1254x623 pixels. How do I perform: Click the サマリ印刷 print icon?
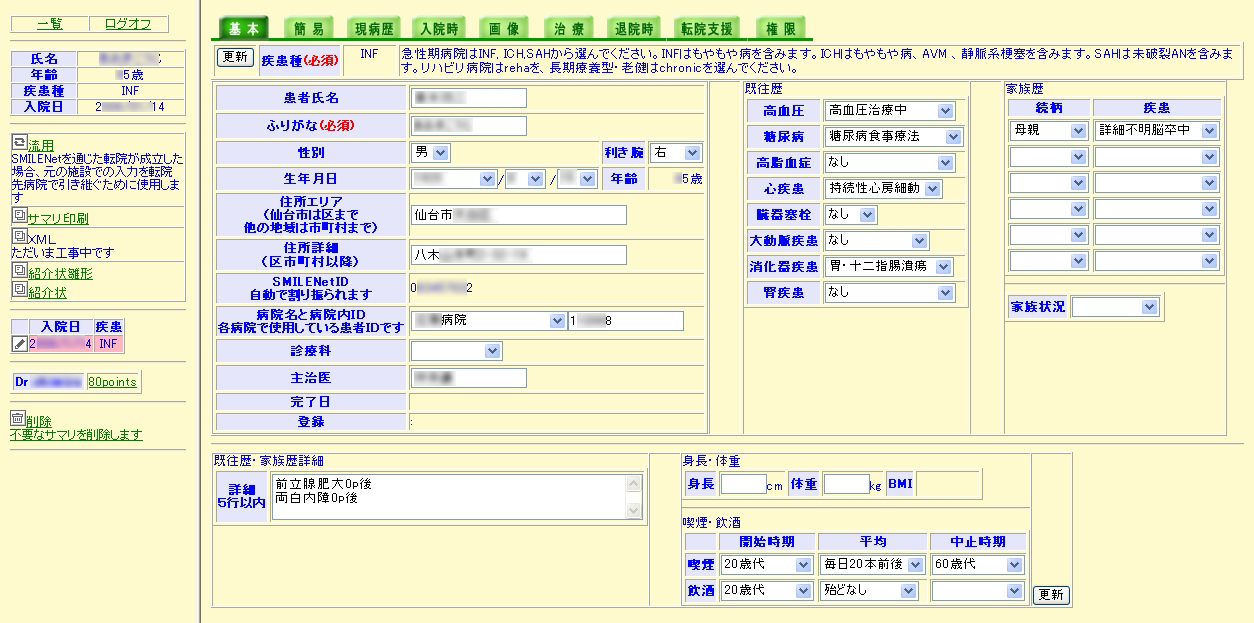(19, 217)
